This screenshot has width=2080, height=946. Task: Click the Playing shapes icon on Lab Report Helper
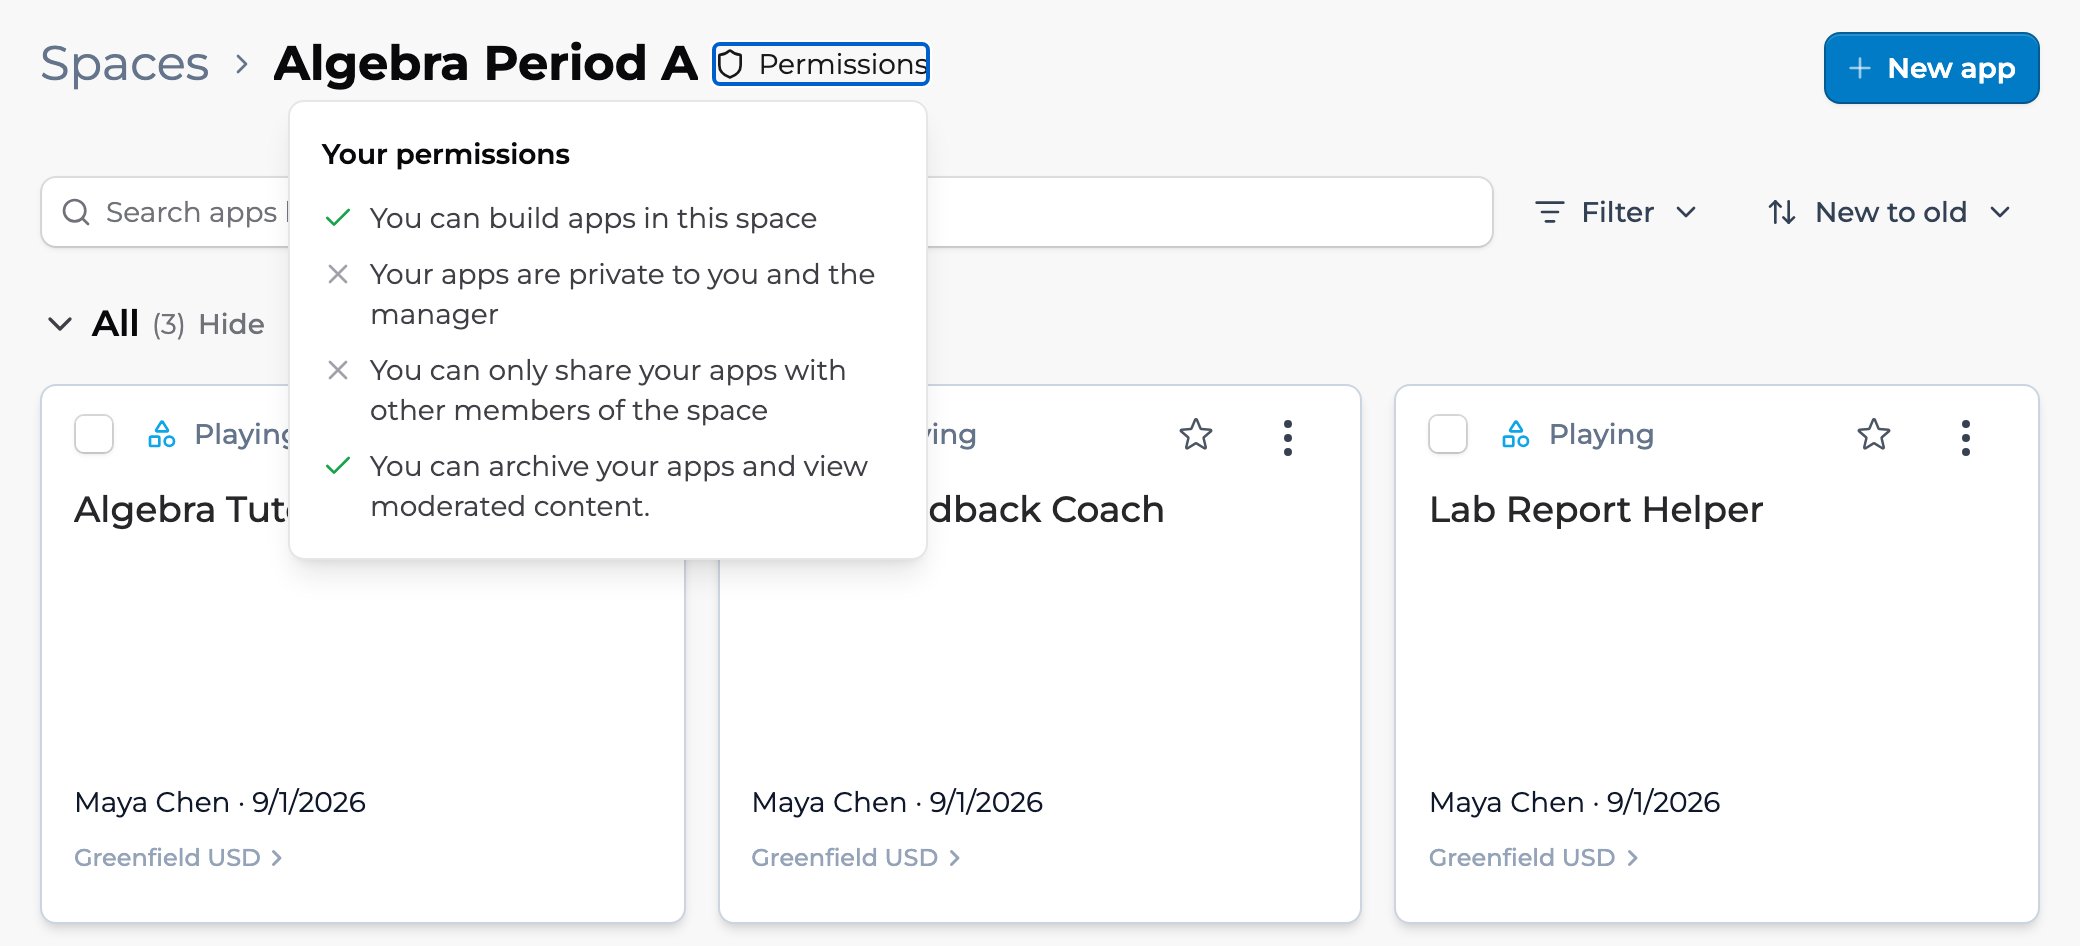[1516, 434]
